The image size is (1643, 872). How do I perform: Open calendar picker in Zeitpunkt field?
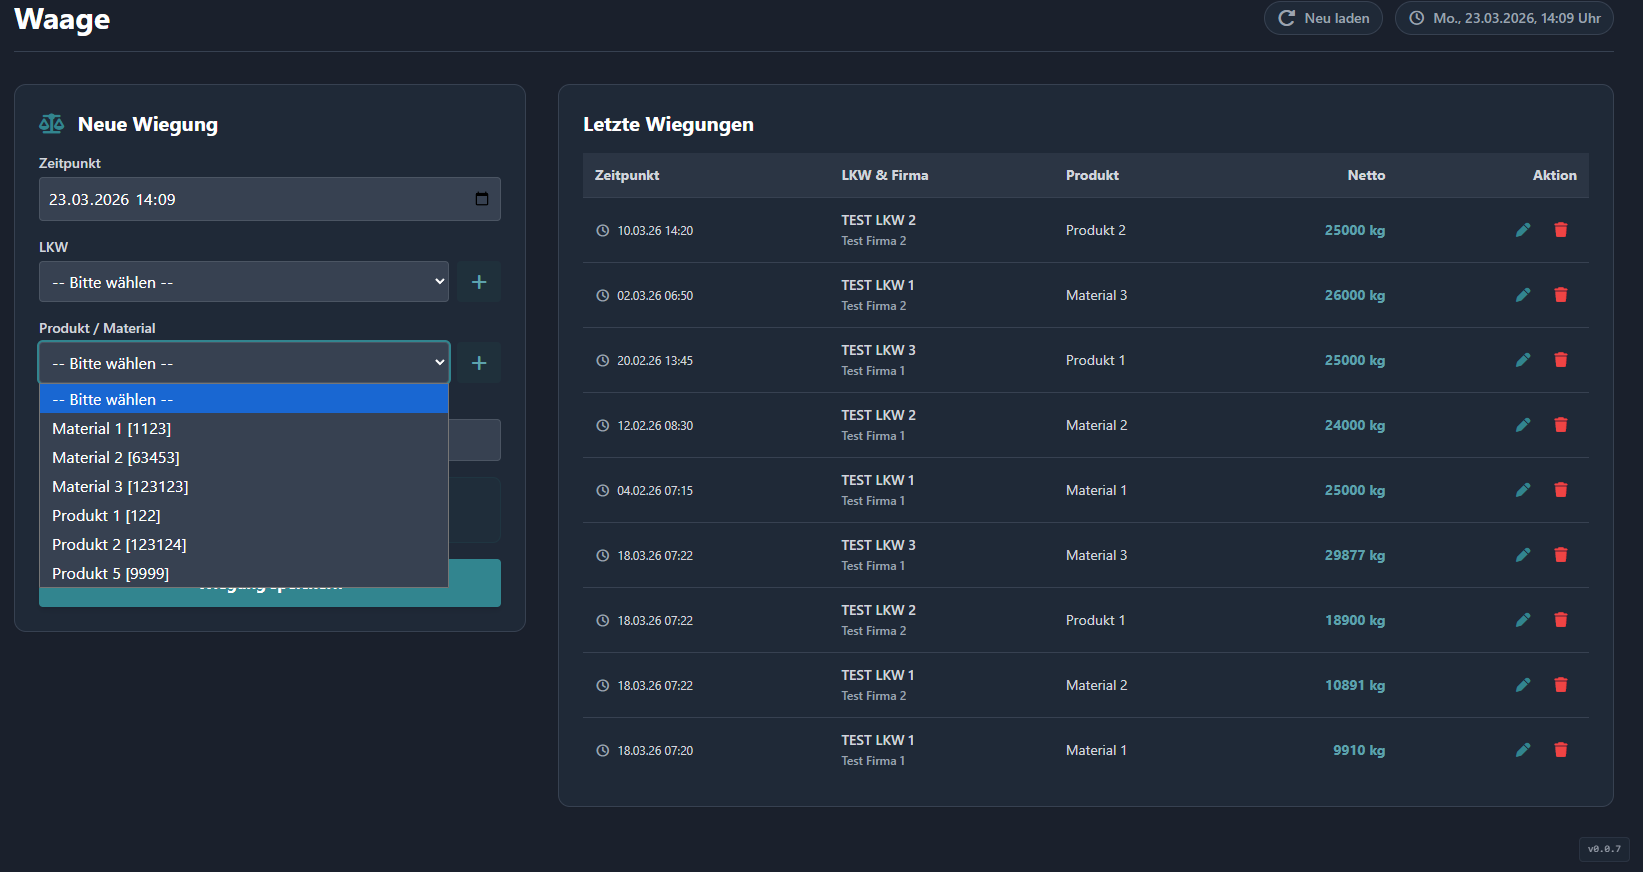point(481,199)
